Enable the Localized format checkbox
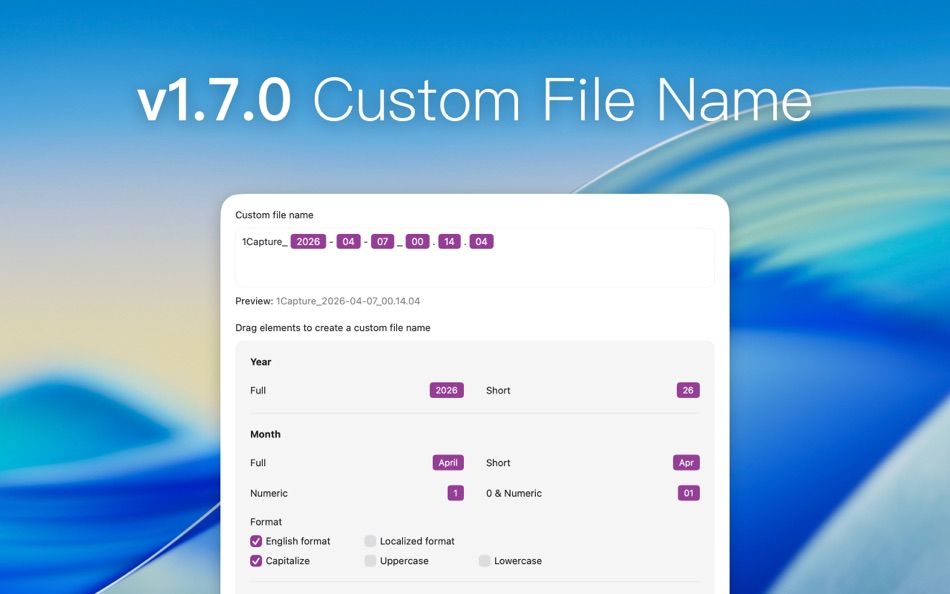This screenshot has width=950, height=594. click(371, 541)
